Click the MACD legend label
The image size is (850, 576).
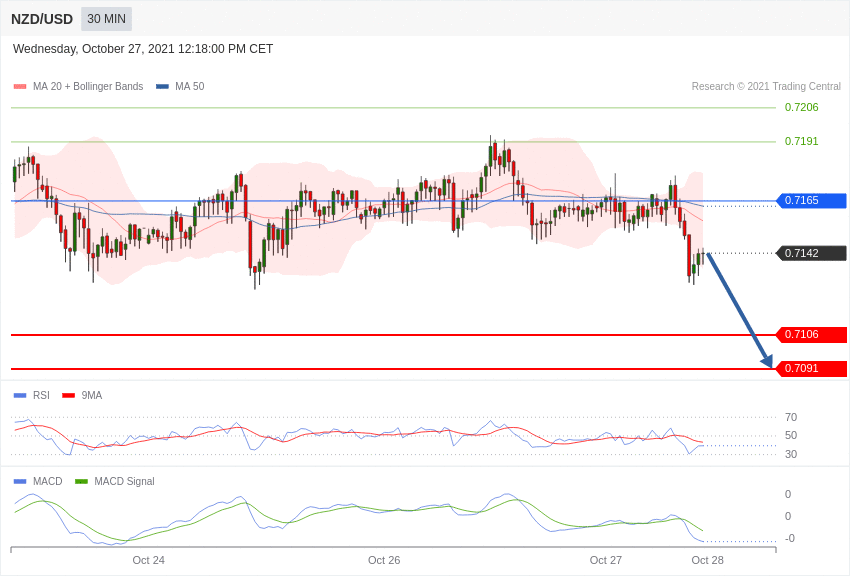pos(47,481)
